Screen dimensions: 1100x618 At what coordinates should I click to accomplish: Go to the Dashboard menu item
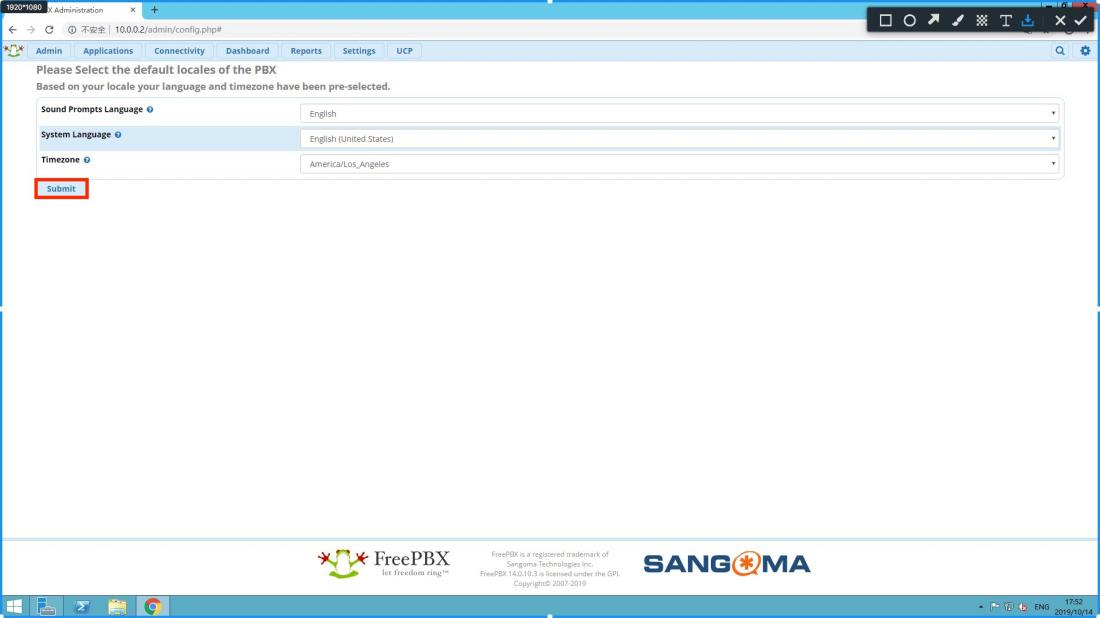point(247,51)
